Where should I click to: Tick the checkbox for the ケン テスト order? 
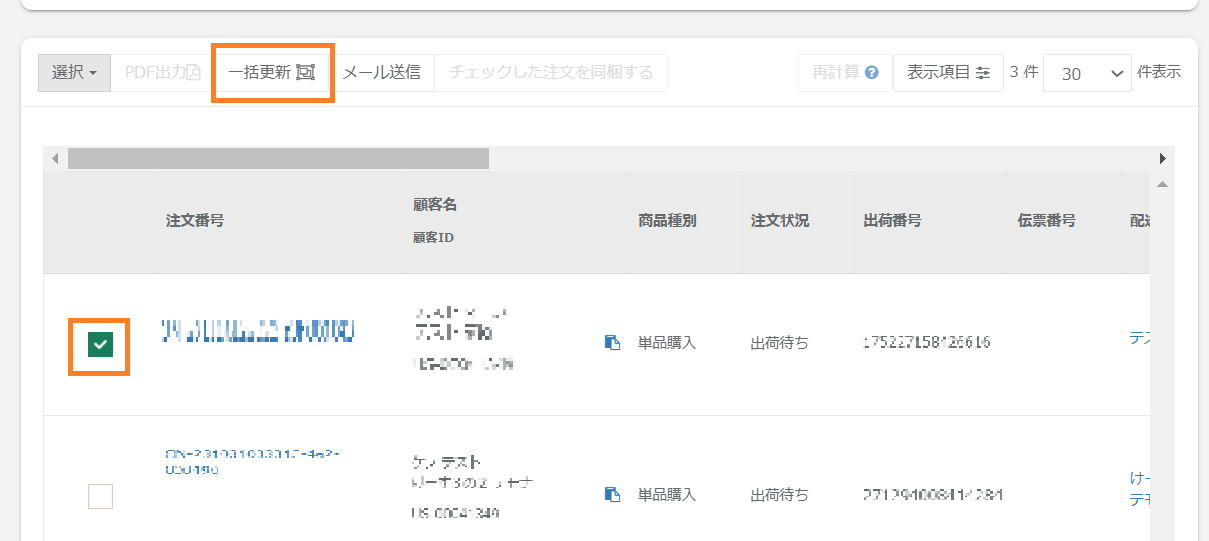[100, 496]
